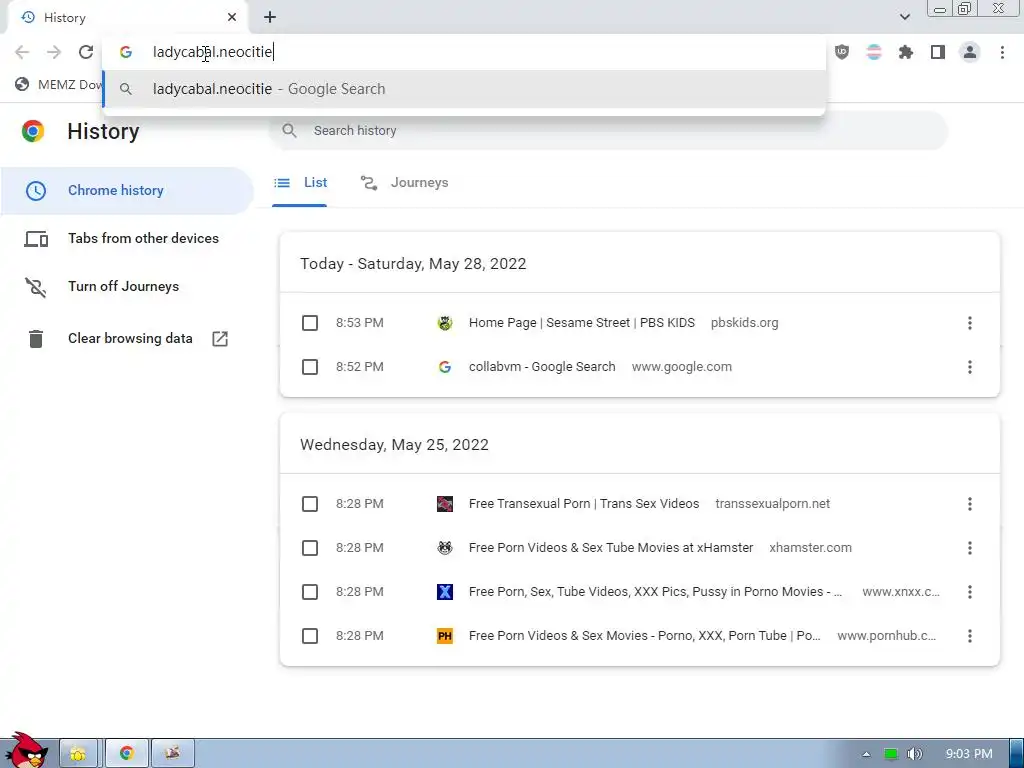Switch to Chrome in the taskbar
Viewport: 1024px width, 768px height.
tap(127, 754)
